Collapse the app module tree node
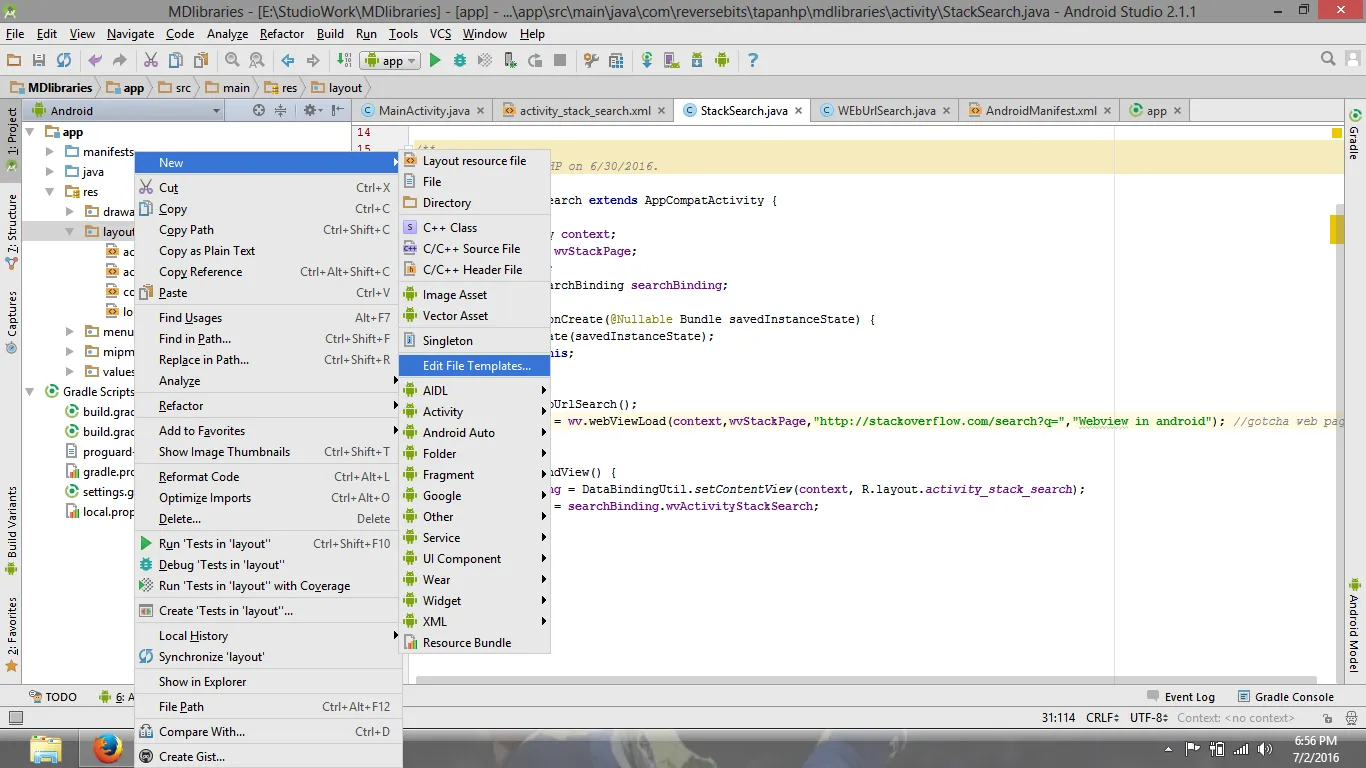 tap(30, 132)
